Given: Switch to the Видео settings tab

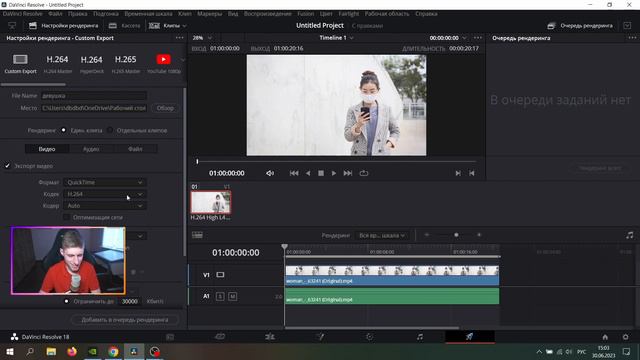Looking at the screenshot, I should click(x=47, y=149).
